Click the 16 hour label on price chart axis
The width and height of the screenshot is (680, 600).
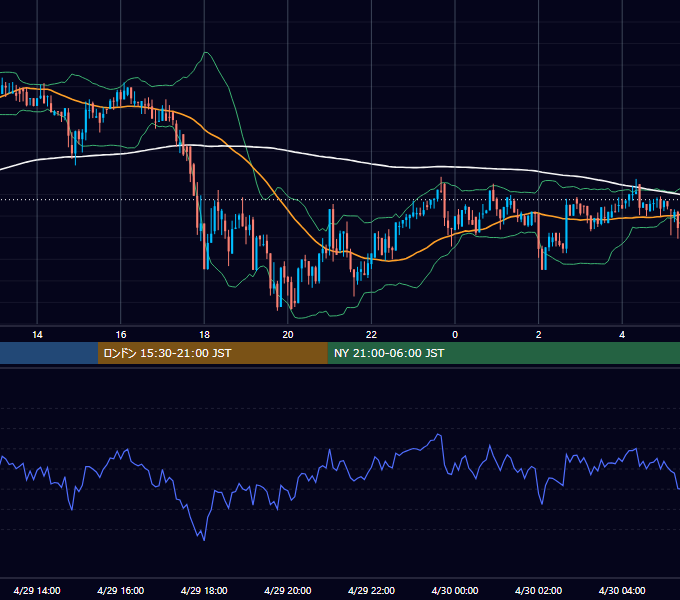tap(121, 335)
